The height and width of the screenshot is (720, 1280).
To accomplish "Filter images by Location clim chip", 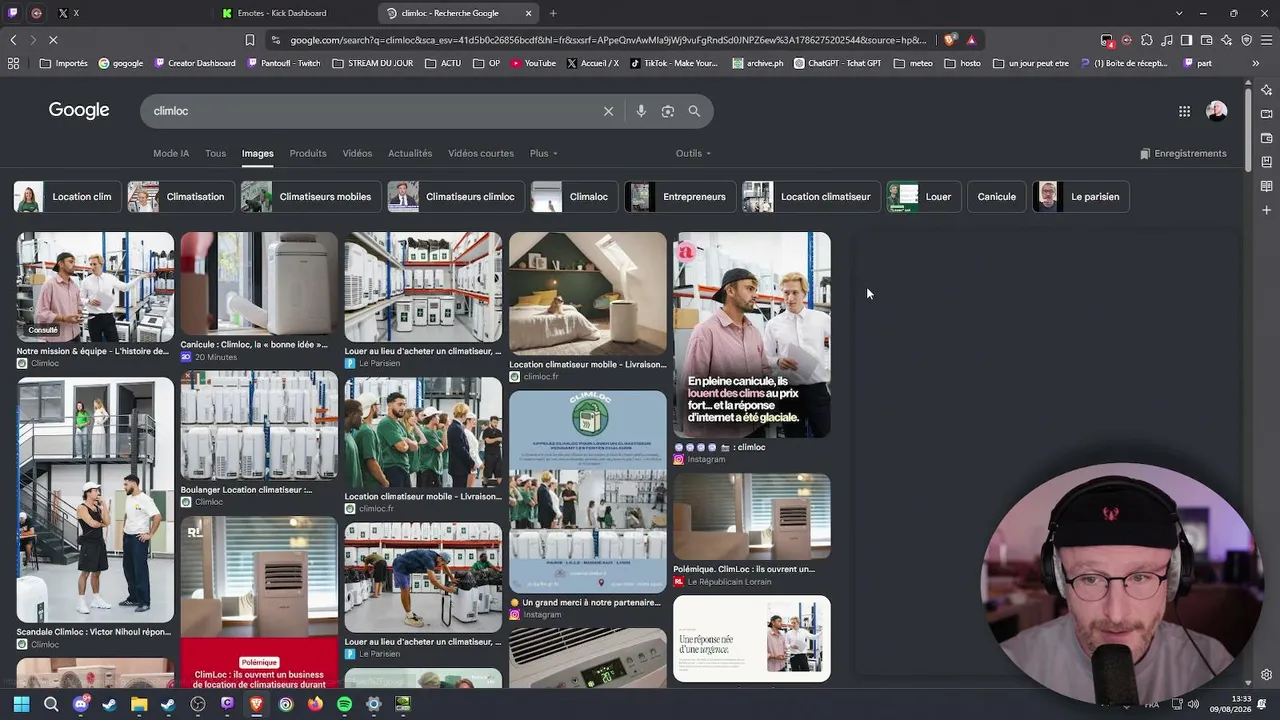I will (68, 197).
